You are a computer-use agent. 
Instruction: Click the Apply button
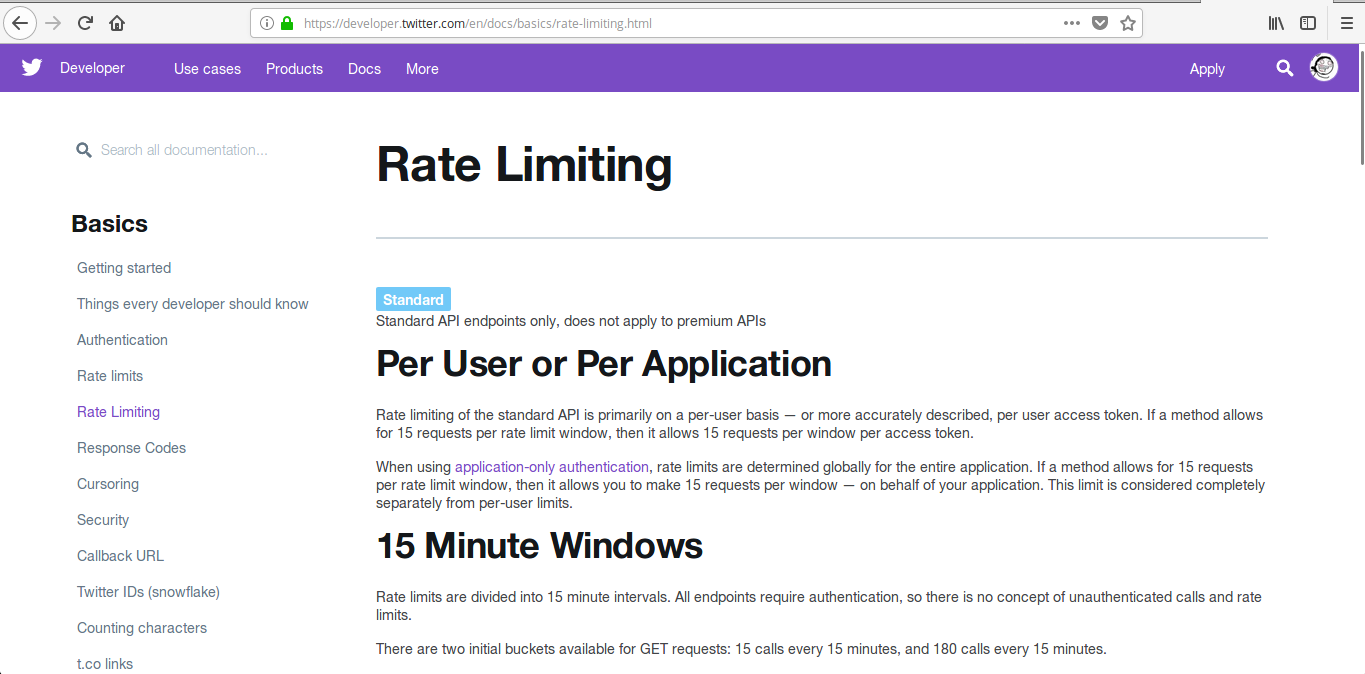[x=1207, y=69]
